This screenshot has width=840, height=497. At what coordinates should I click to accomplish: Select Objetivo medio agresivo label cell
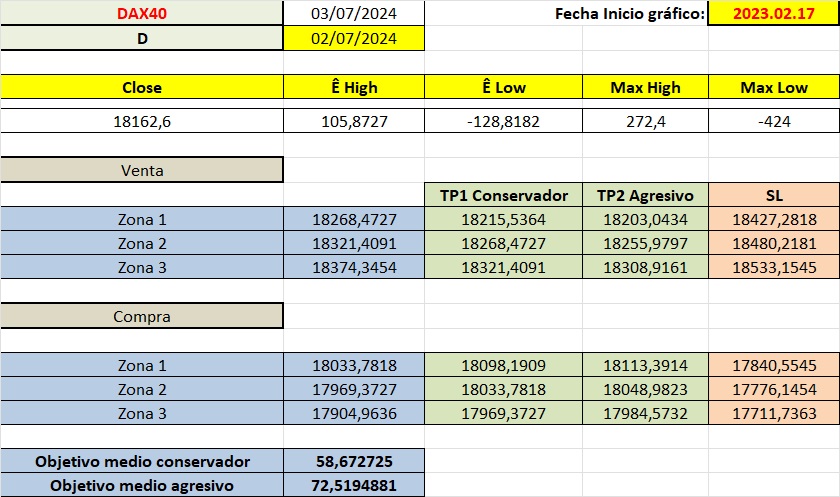[141, 485]
